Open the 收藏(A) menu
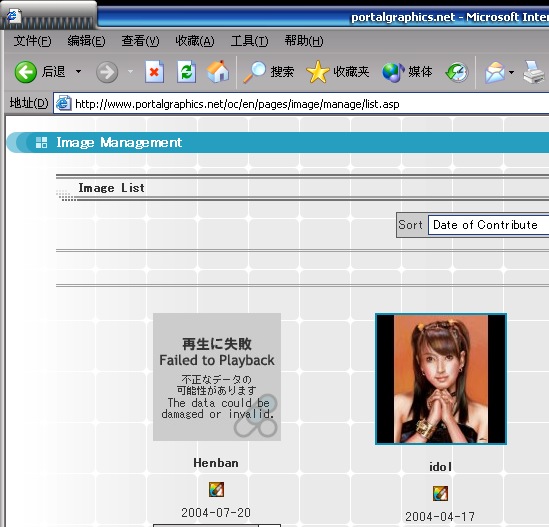Image resolution: width=549 pixels, height=527 pixels. coord(195,41)
